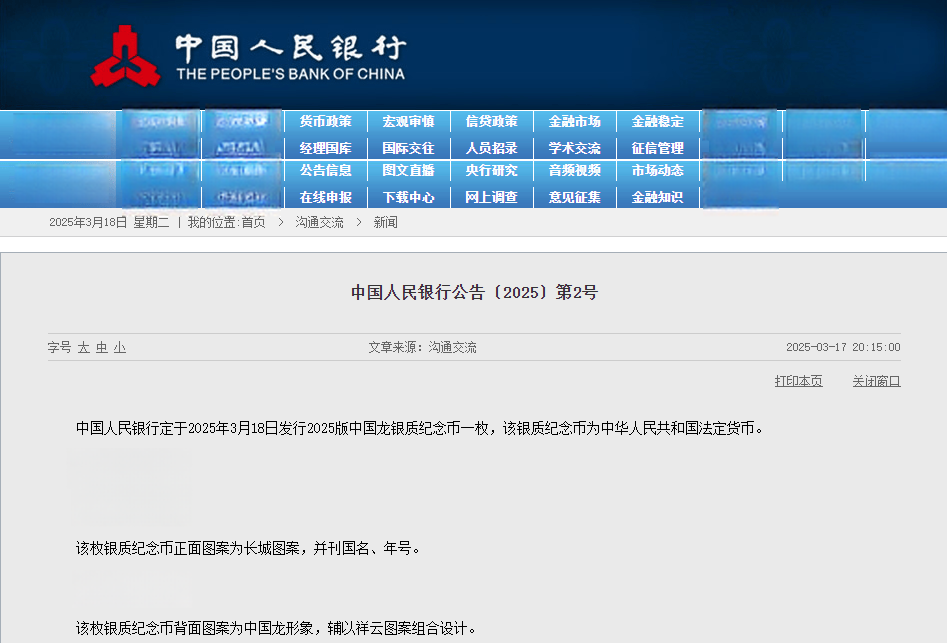
Task: Go to 学术交流 section
Action: 574,148
